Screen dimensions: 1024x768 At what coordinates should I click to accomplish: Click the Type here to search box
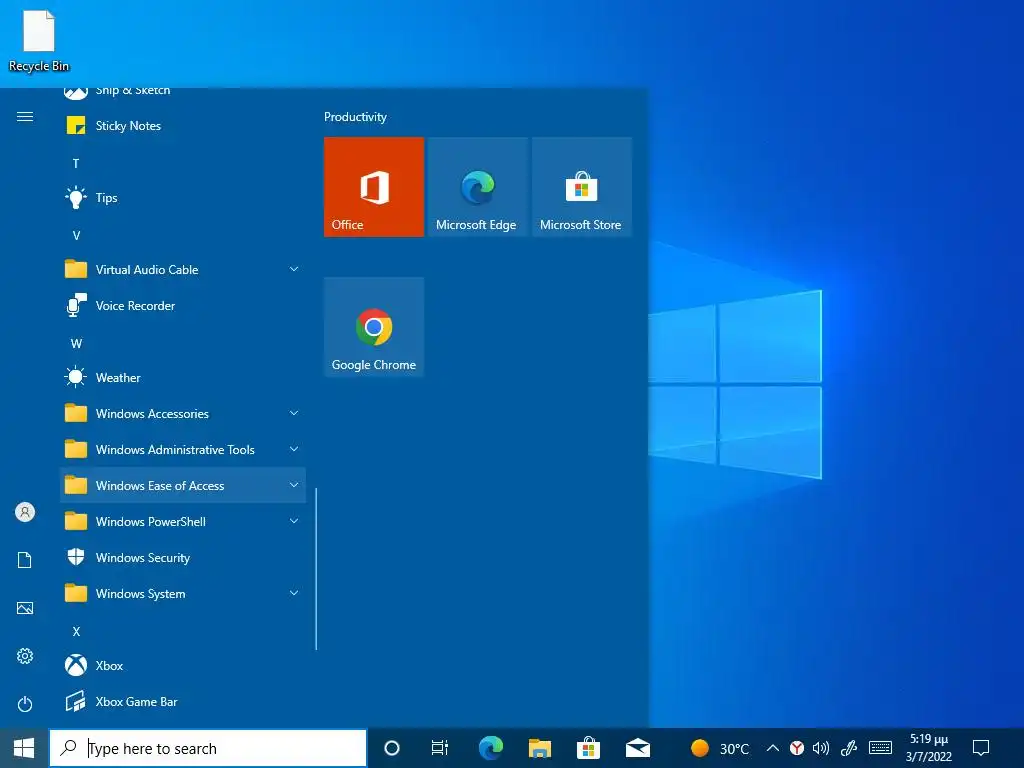(x=208, y=748)
